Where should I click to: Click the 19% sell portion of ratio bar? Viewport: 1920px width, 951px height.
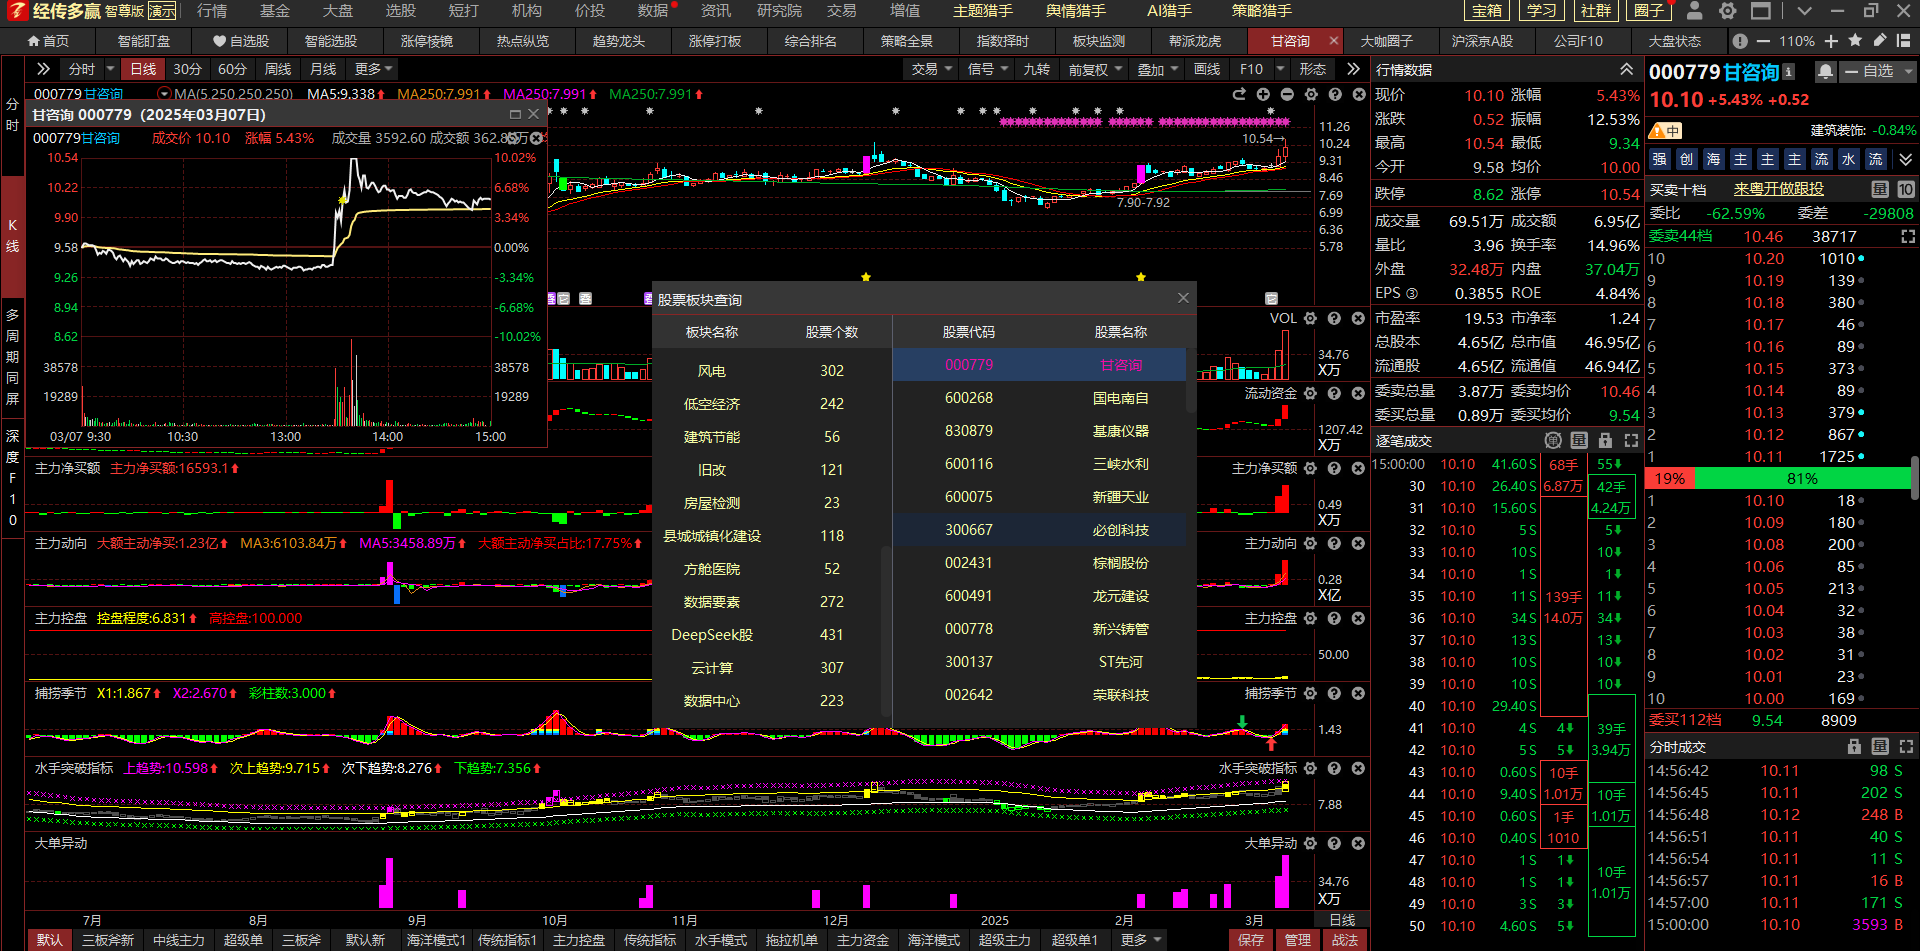point(1670,479)
